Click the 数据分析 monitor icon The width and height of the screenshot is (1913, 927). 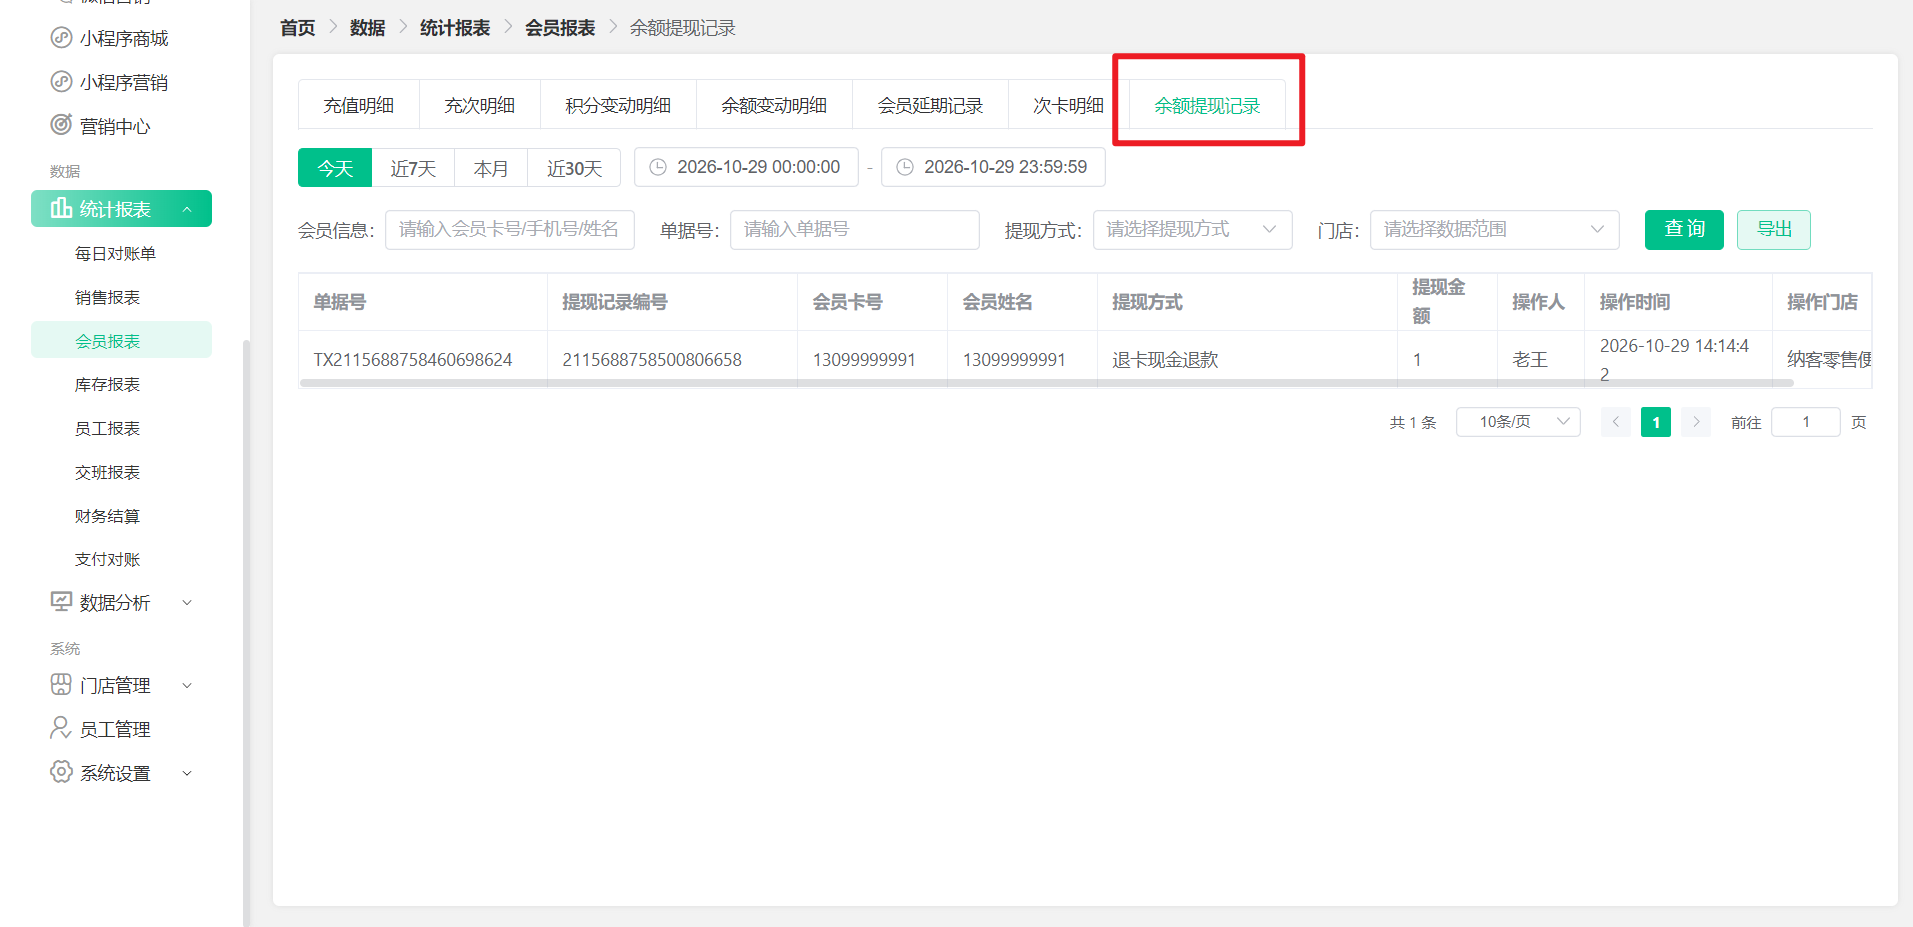pos(61,602)
